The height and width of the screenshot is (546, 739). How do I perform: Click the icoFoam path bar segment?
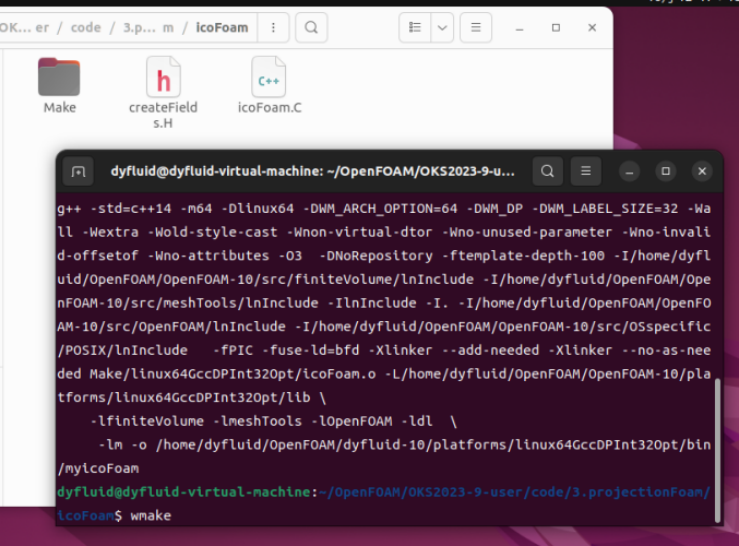(222, 28)
